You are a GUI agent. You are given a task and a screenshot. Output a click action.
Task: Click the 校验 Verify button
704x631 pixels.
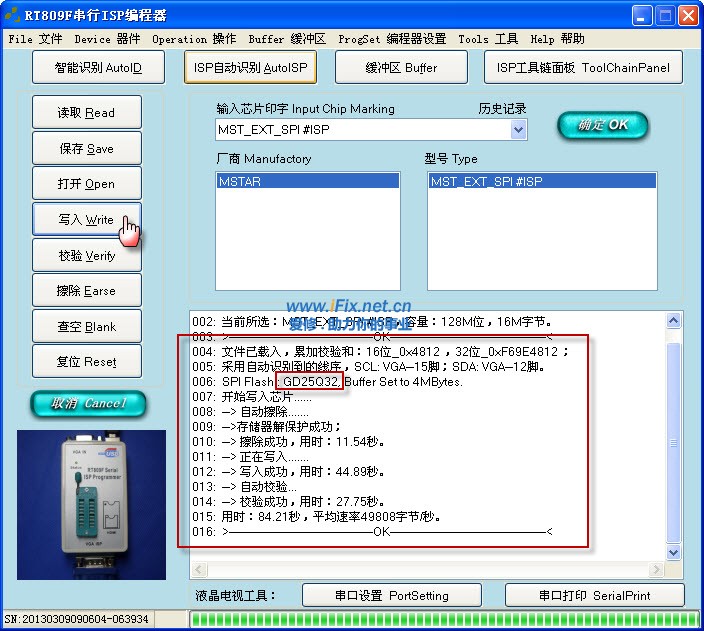(87, 256)
